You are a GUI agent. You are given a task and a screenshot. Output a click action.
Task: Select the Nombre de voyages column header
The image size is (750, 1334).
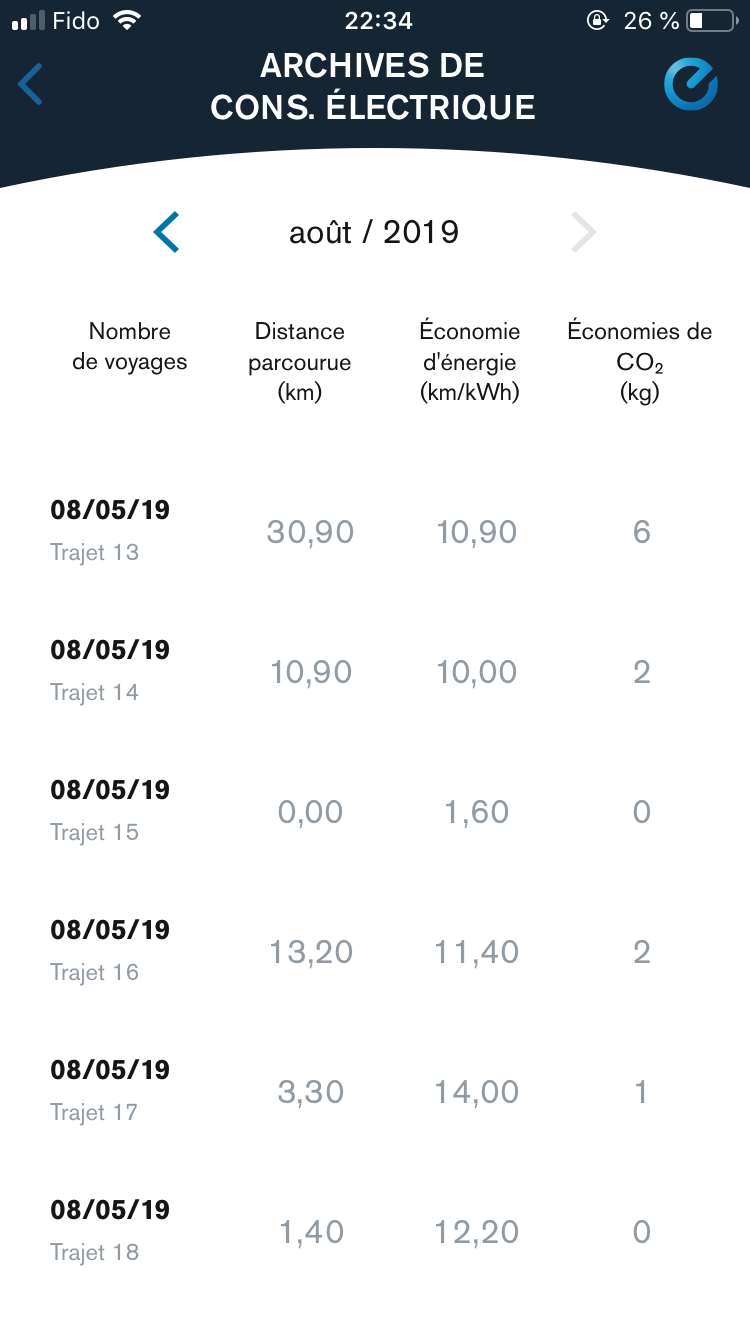130,346
